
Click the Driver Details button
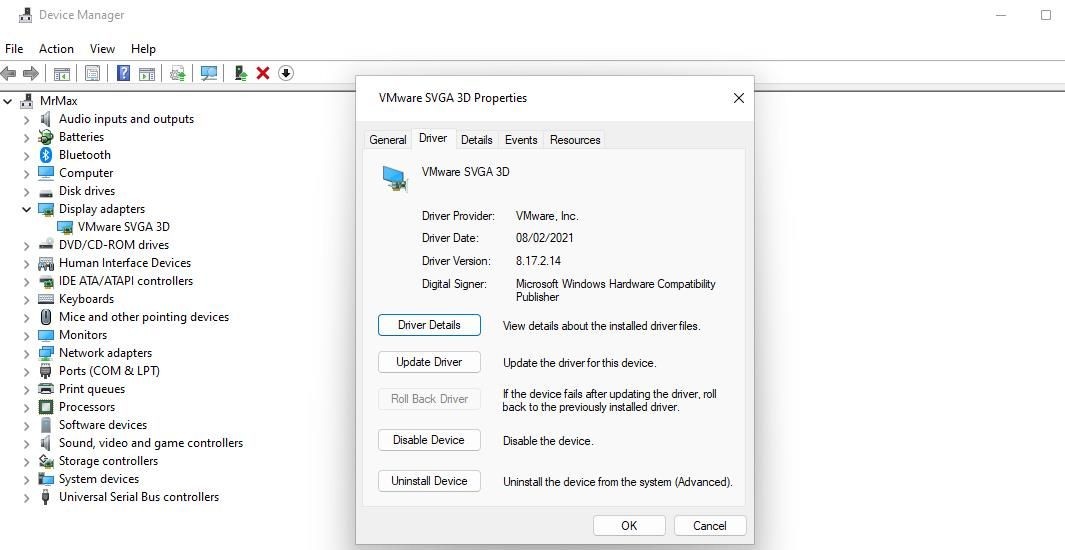(x=429, y=325)
